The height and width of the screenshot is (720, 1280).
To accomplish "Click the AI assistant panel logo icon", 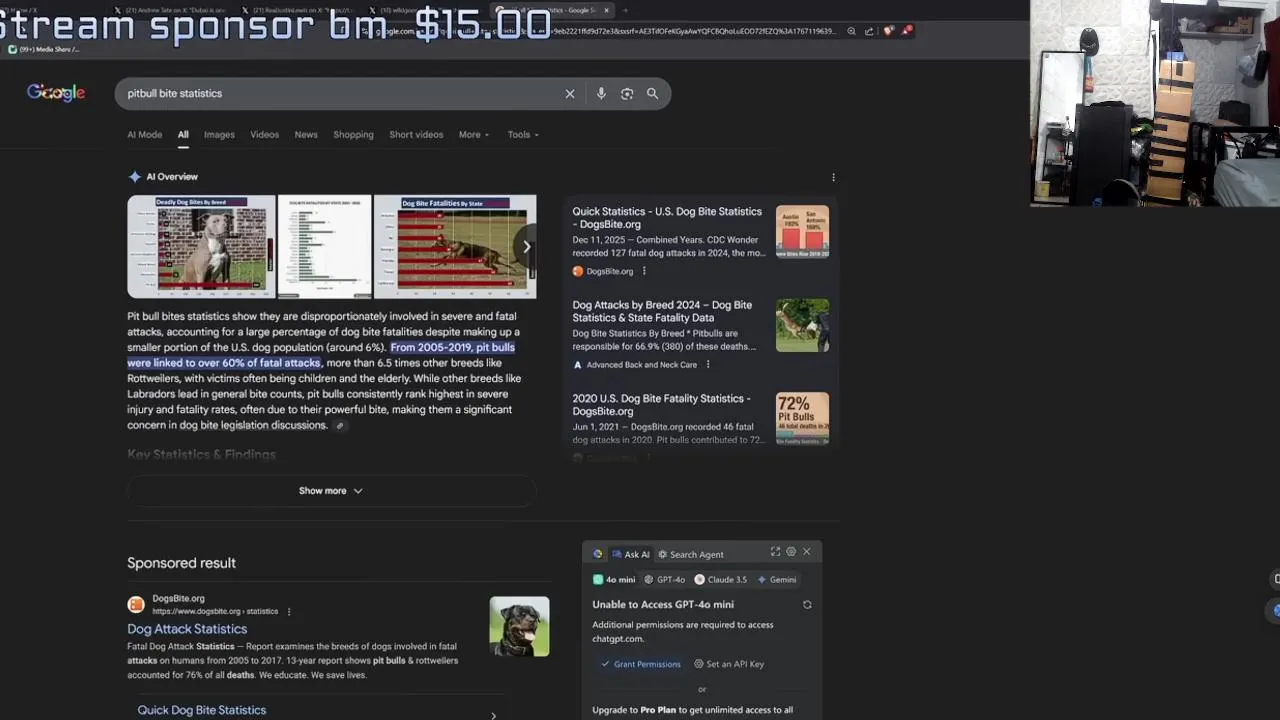I will pos(598,554).
